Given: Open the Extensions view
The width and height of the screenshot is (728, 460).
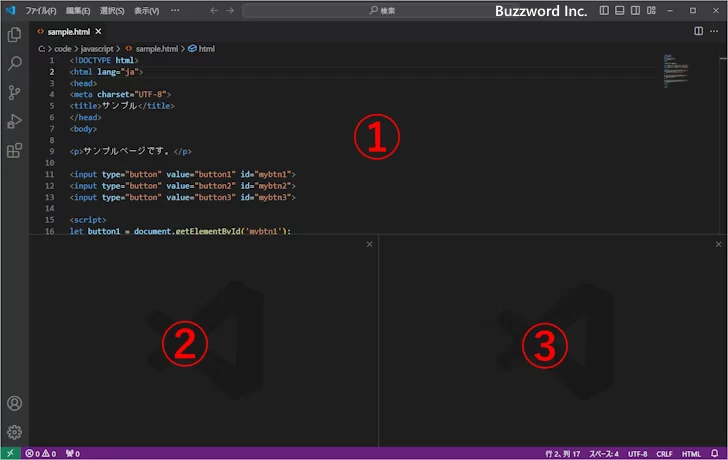Looking at the screenshot, I should click(14, 151).
